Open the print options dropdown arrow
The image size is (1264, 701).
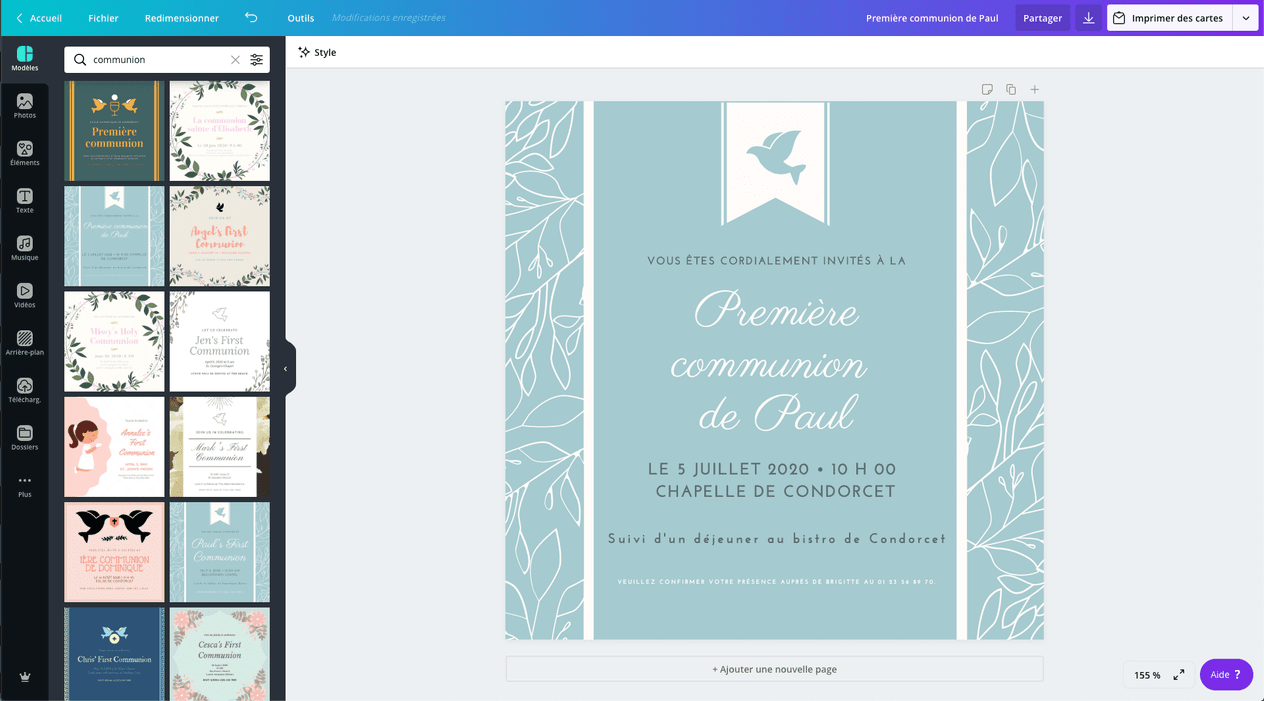(x=1245, y=18)
